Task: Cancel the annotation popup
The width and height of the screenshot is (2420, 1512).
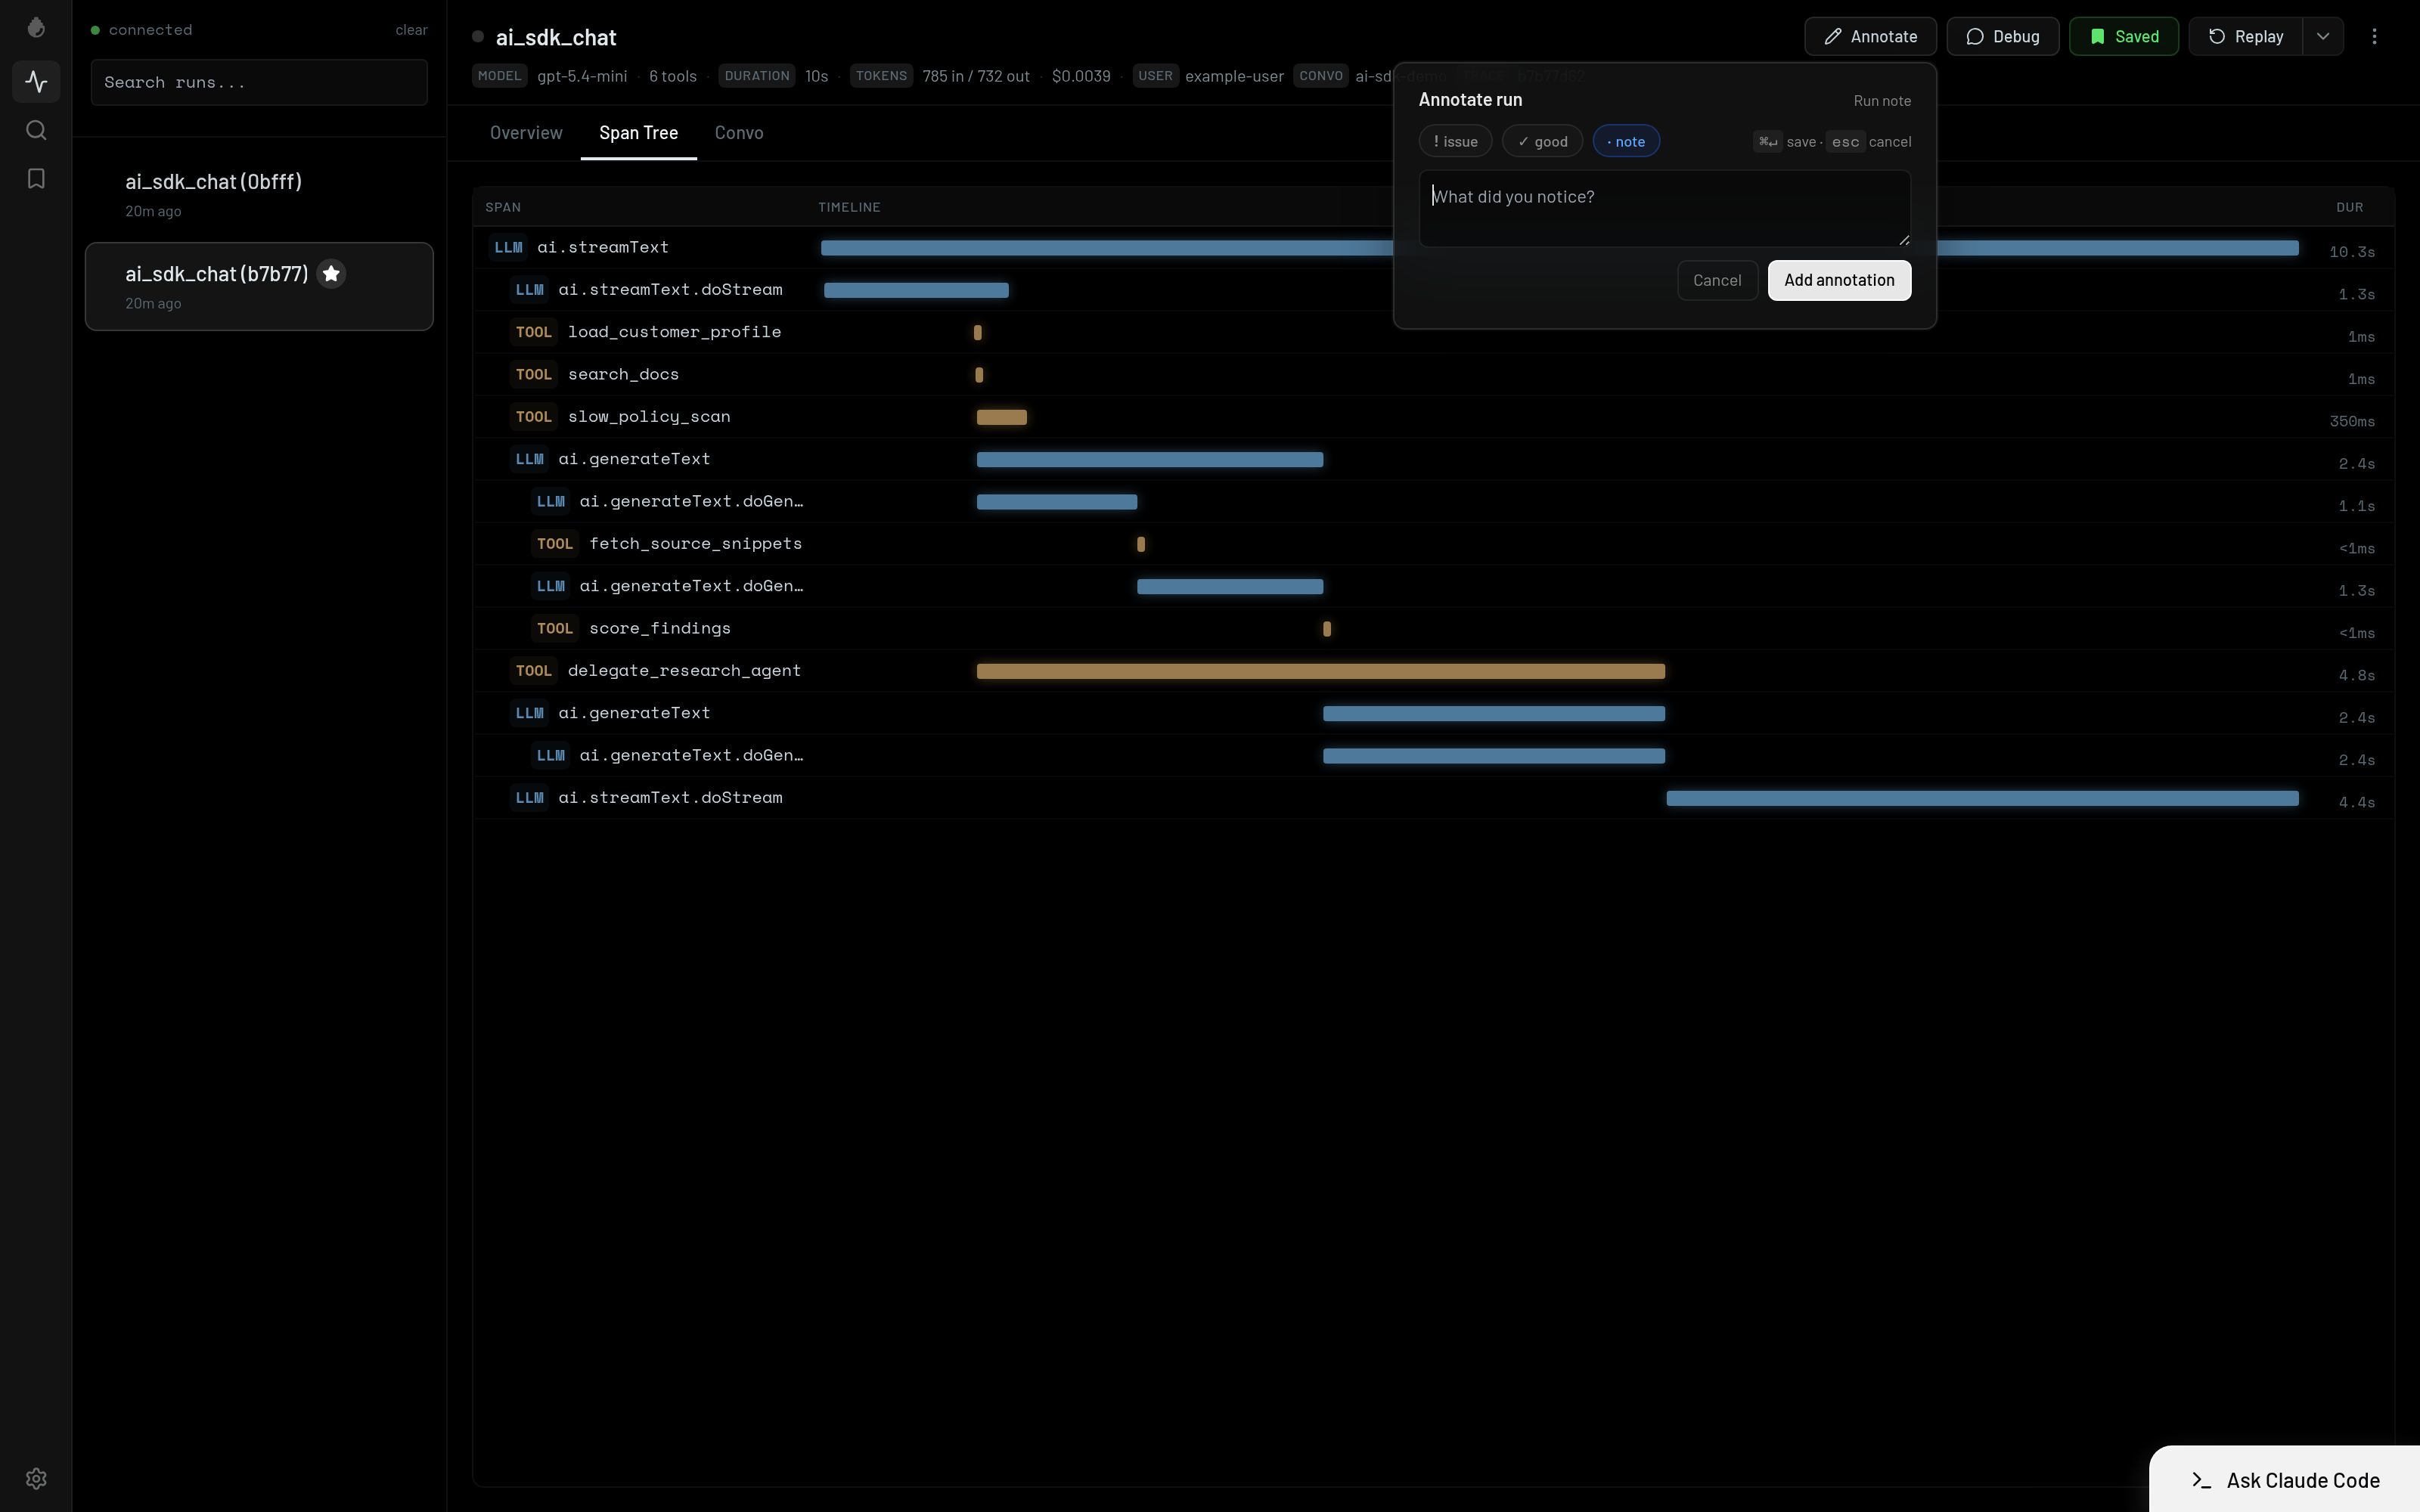Action: (1717, 280)
